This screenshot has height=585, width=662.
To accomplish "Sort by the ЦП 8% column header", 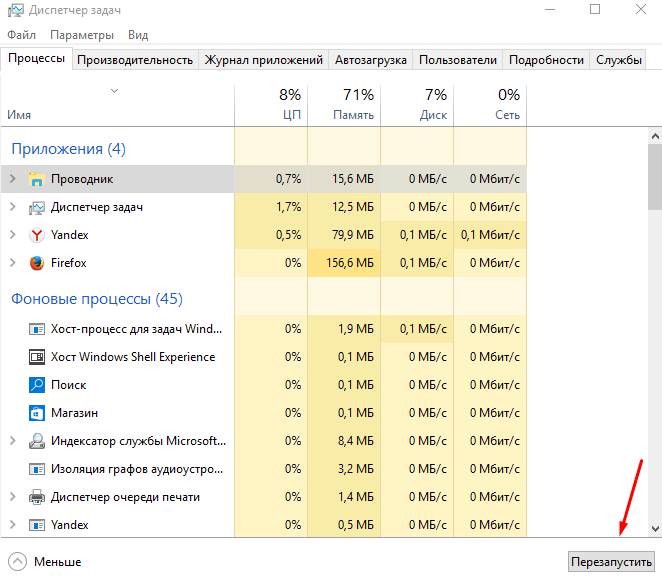I will click(x=271, y=106).
